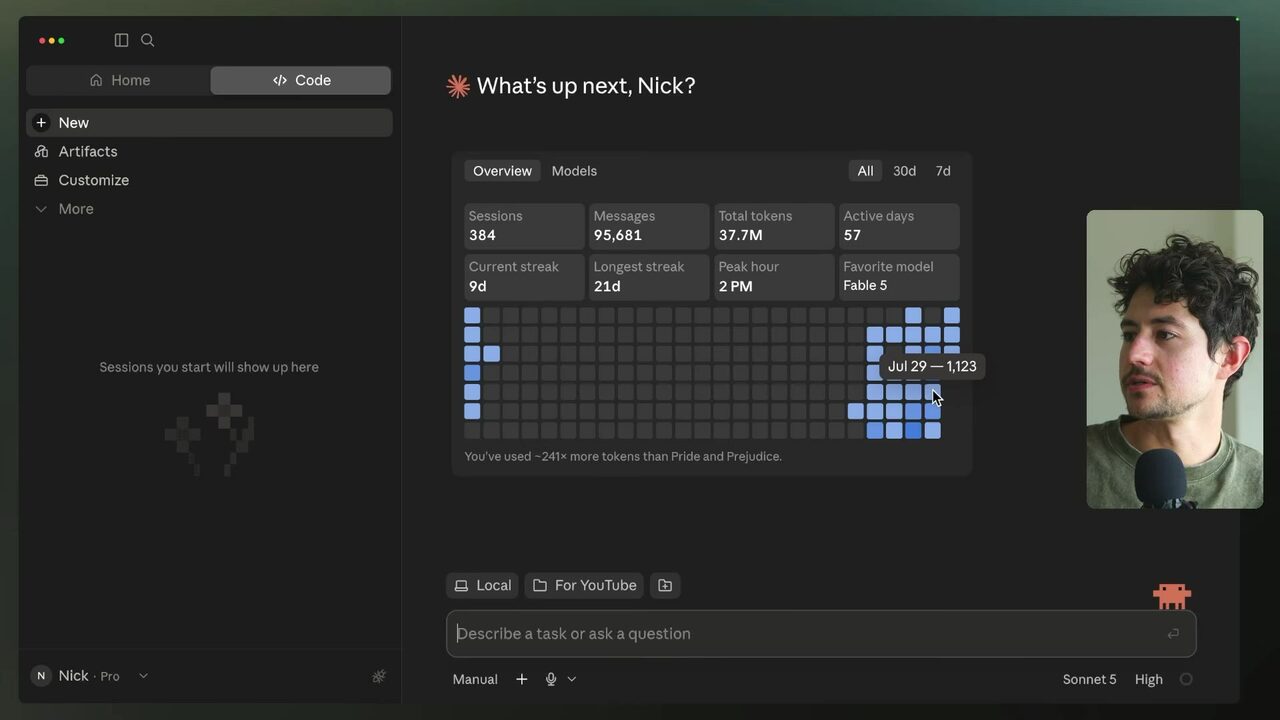
Task: Change the High effort level
Action: click(x=1148, y=679)
